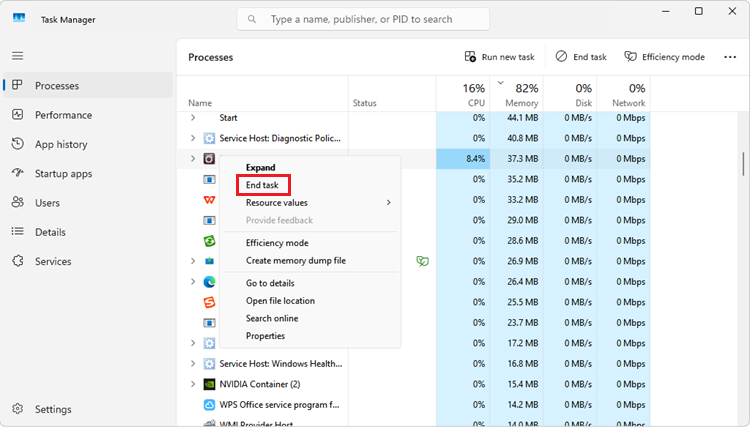The width and height of the screenshot is (750, 429).
Task: Click the orange S process icon at 25.5 MB
Action: pyautogui.click(x=209, y=302)
